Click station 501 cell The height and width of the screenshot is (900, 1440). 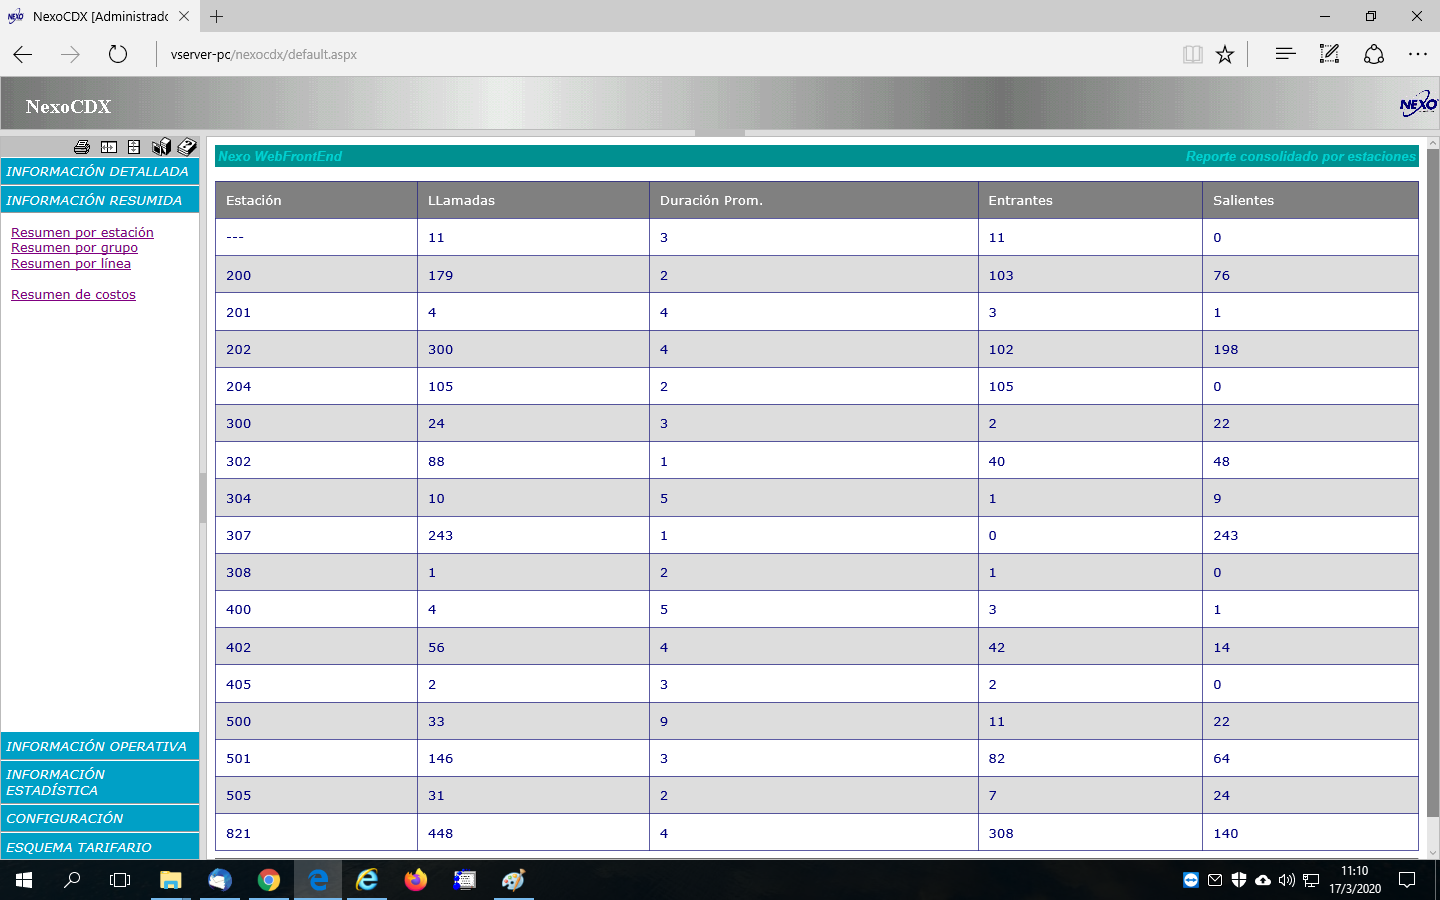coord(316,758)
